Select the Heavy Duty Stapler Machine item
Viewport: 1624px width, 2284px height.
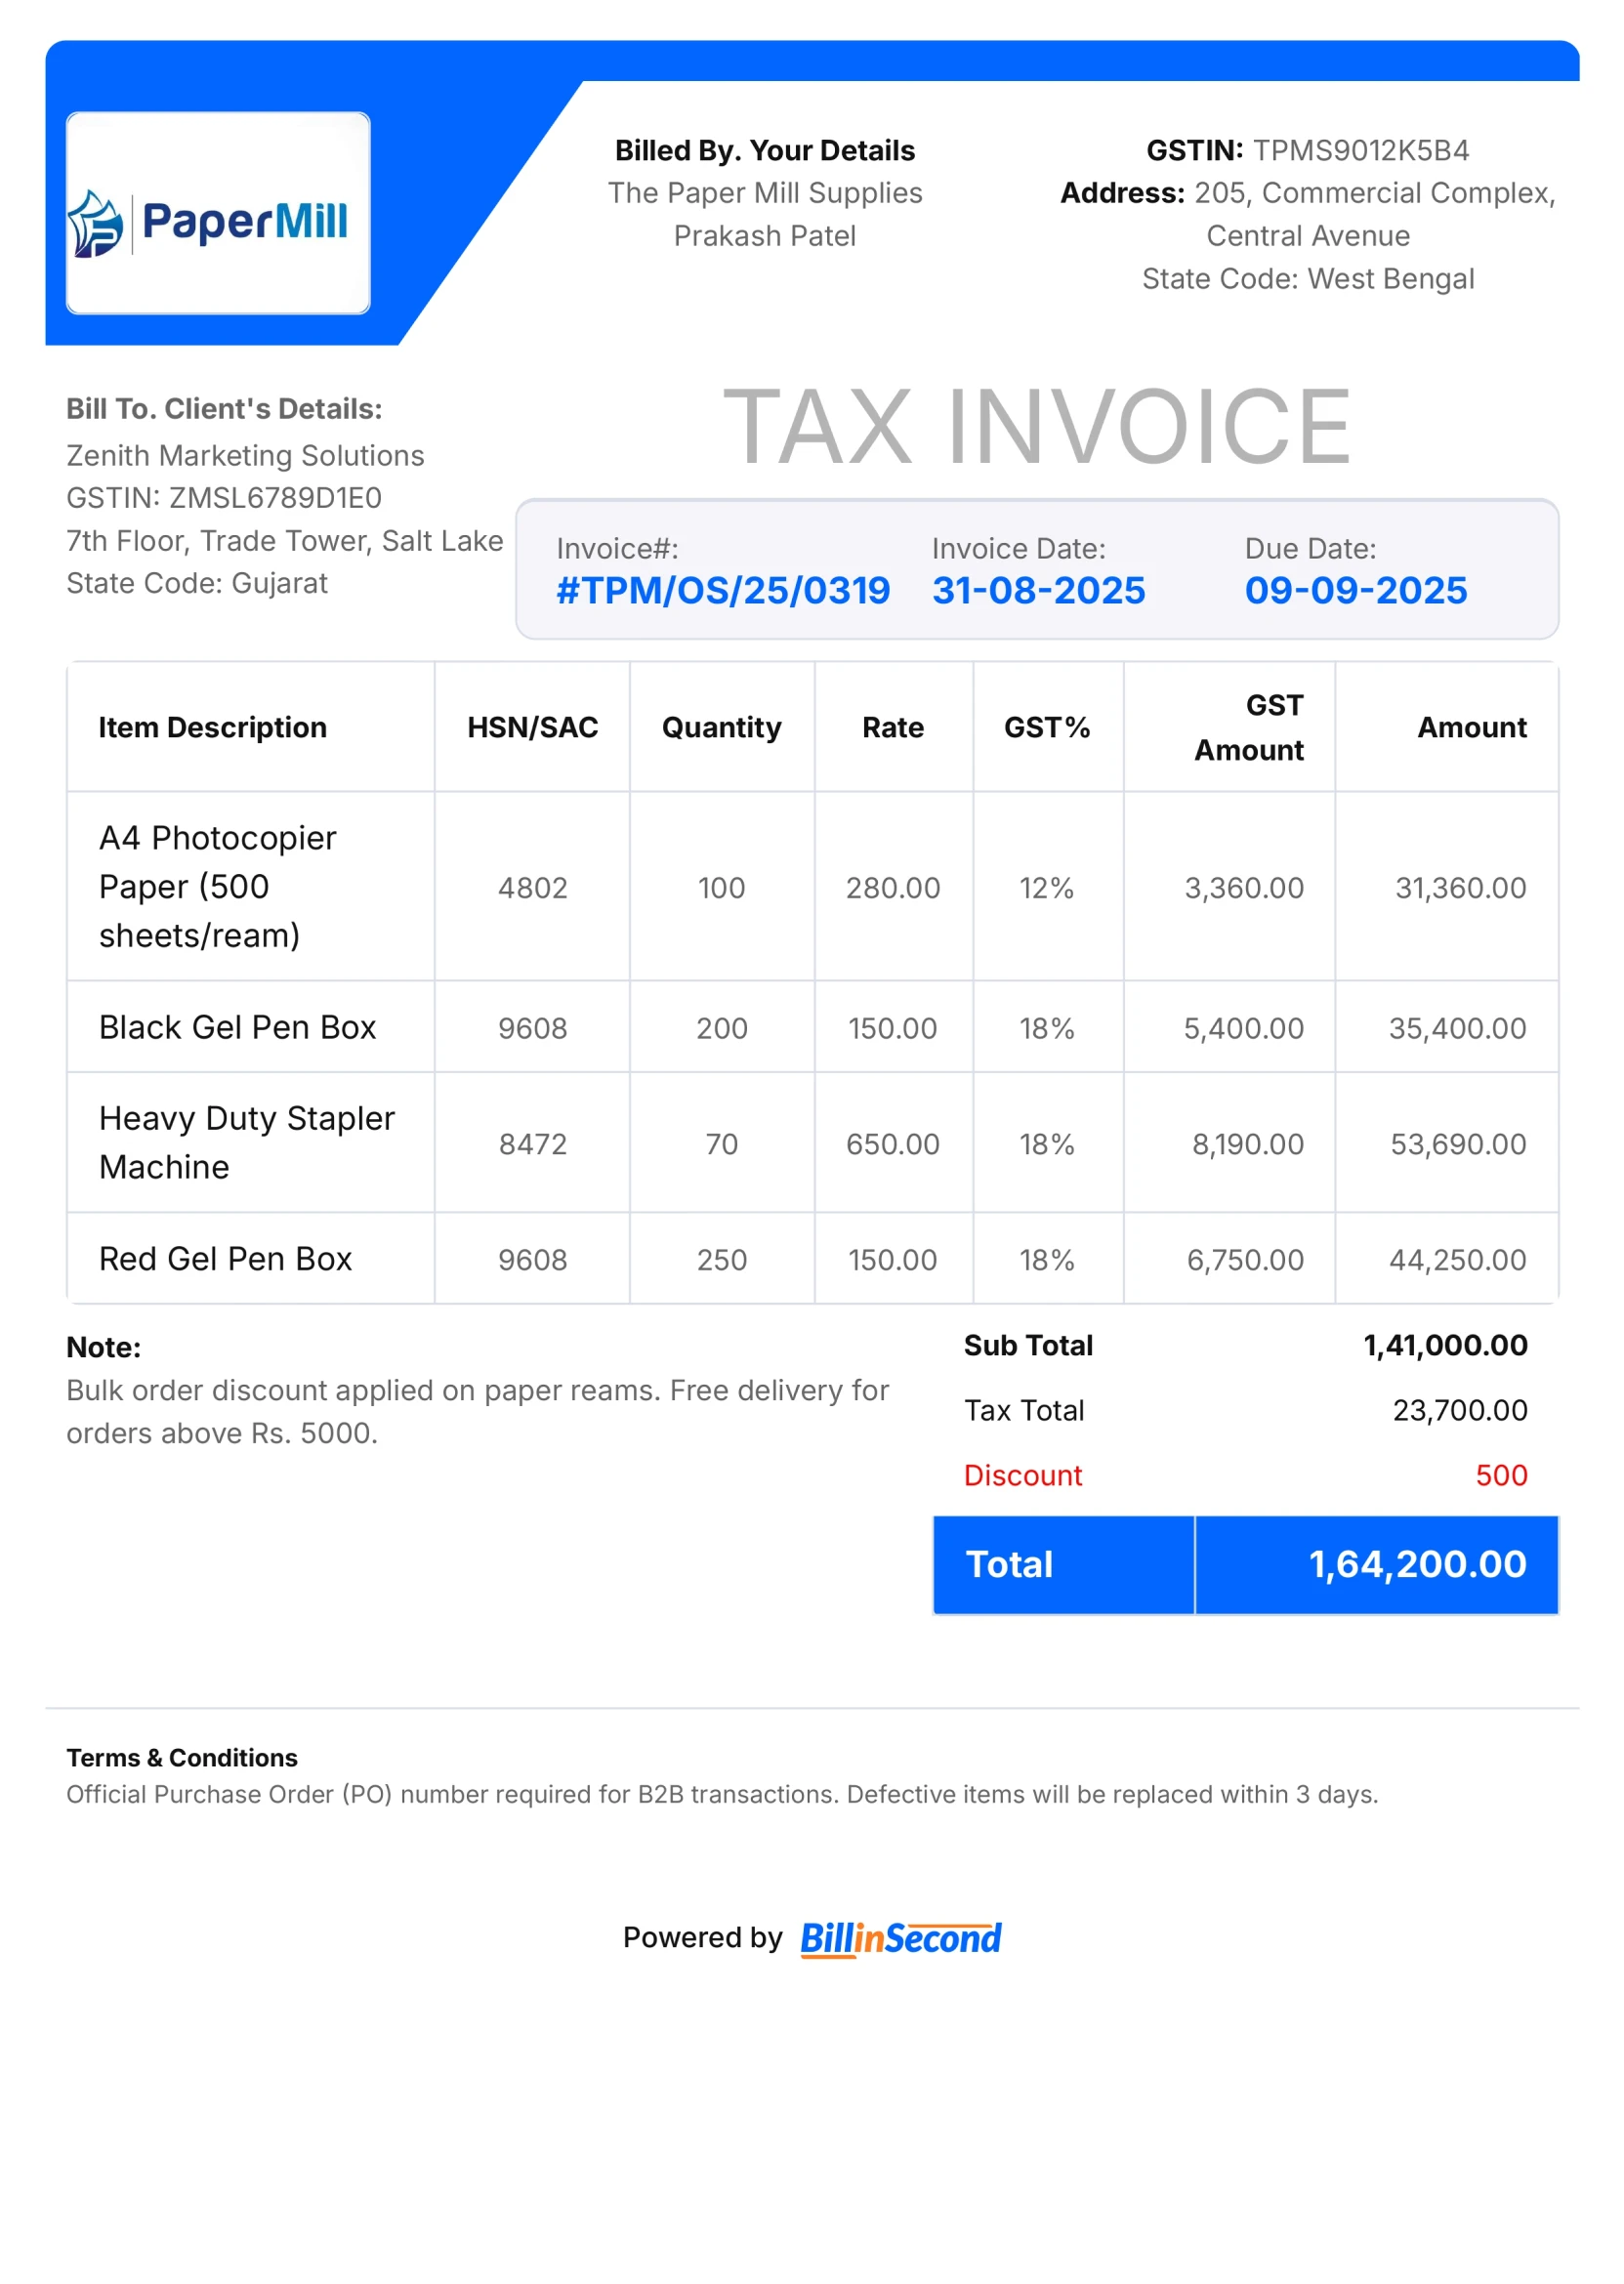tap(246, 1142)
